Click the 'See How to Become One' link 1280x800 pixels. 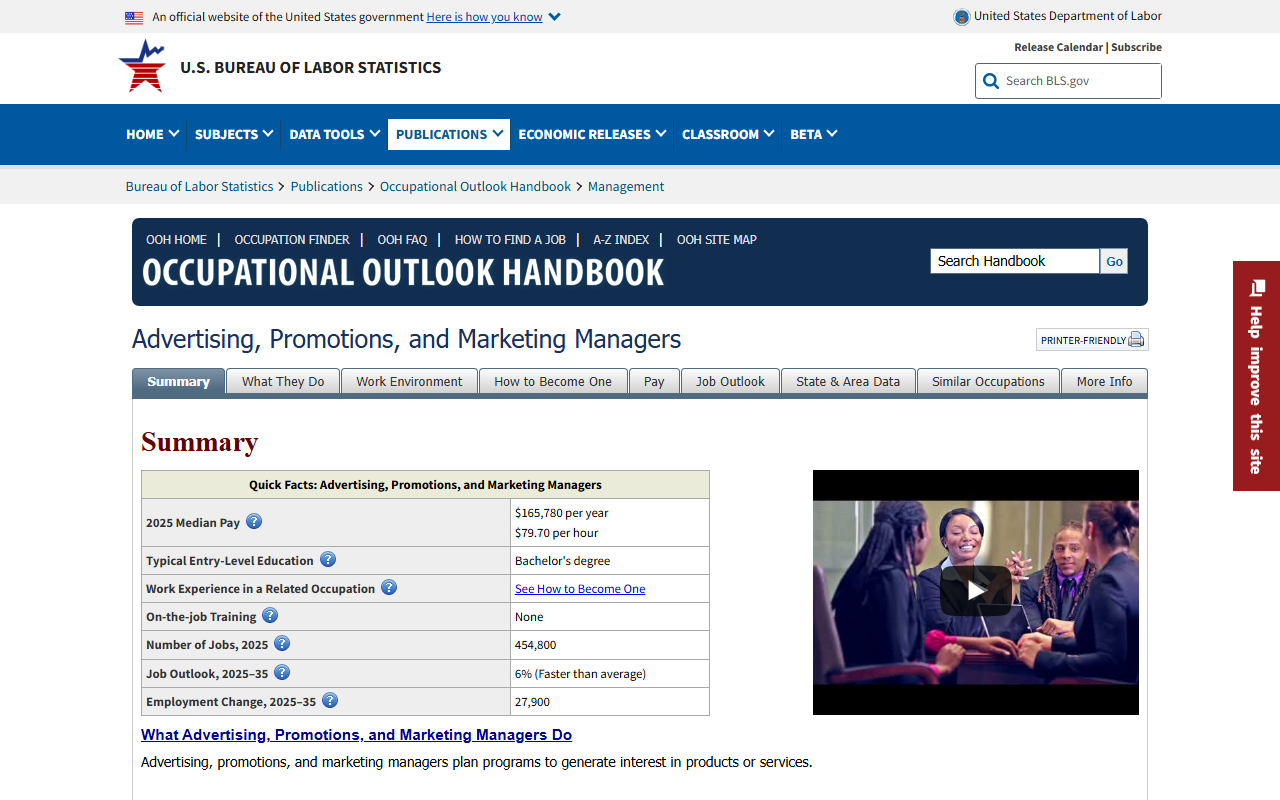580,589
